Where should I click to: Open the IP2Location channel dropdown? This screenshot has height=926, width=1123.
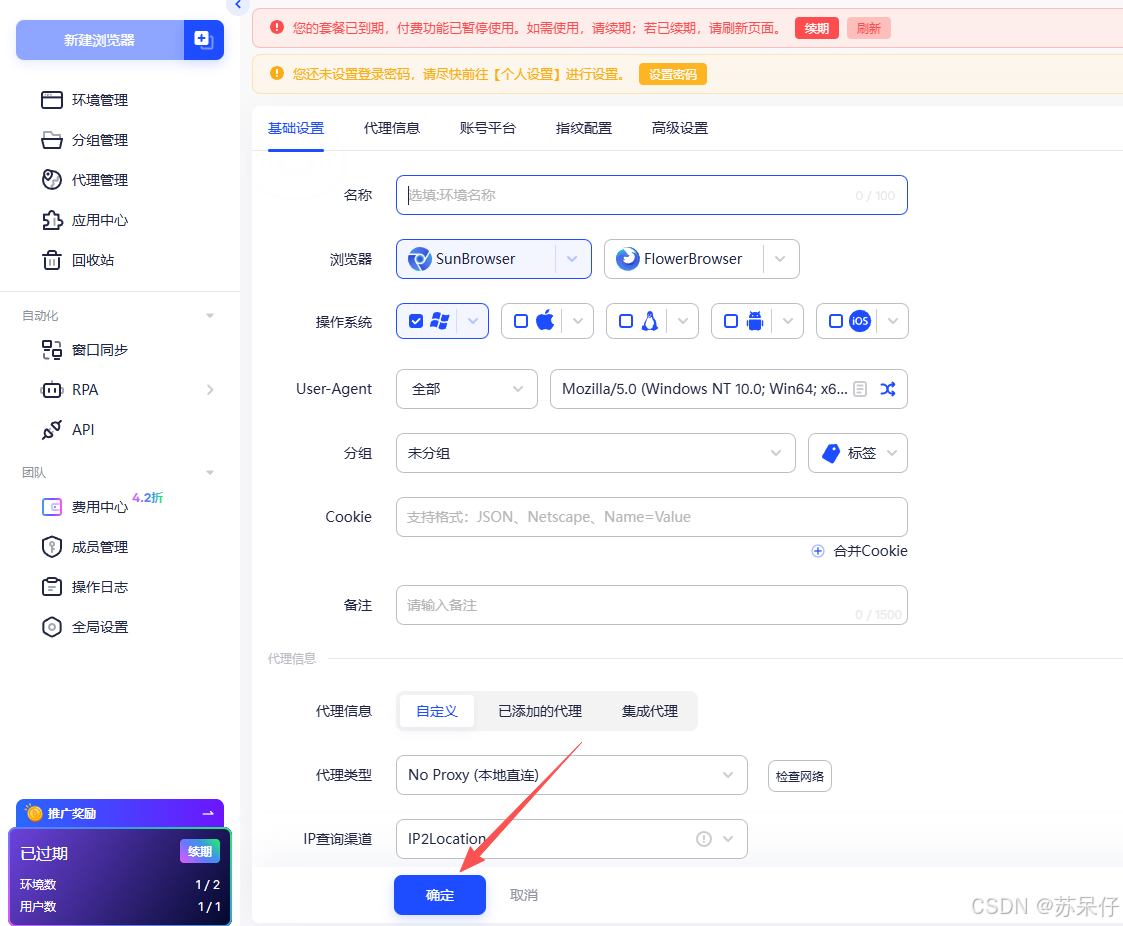[x=572, y=839]
